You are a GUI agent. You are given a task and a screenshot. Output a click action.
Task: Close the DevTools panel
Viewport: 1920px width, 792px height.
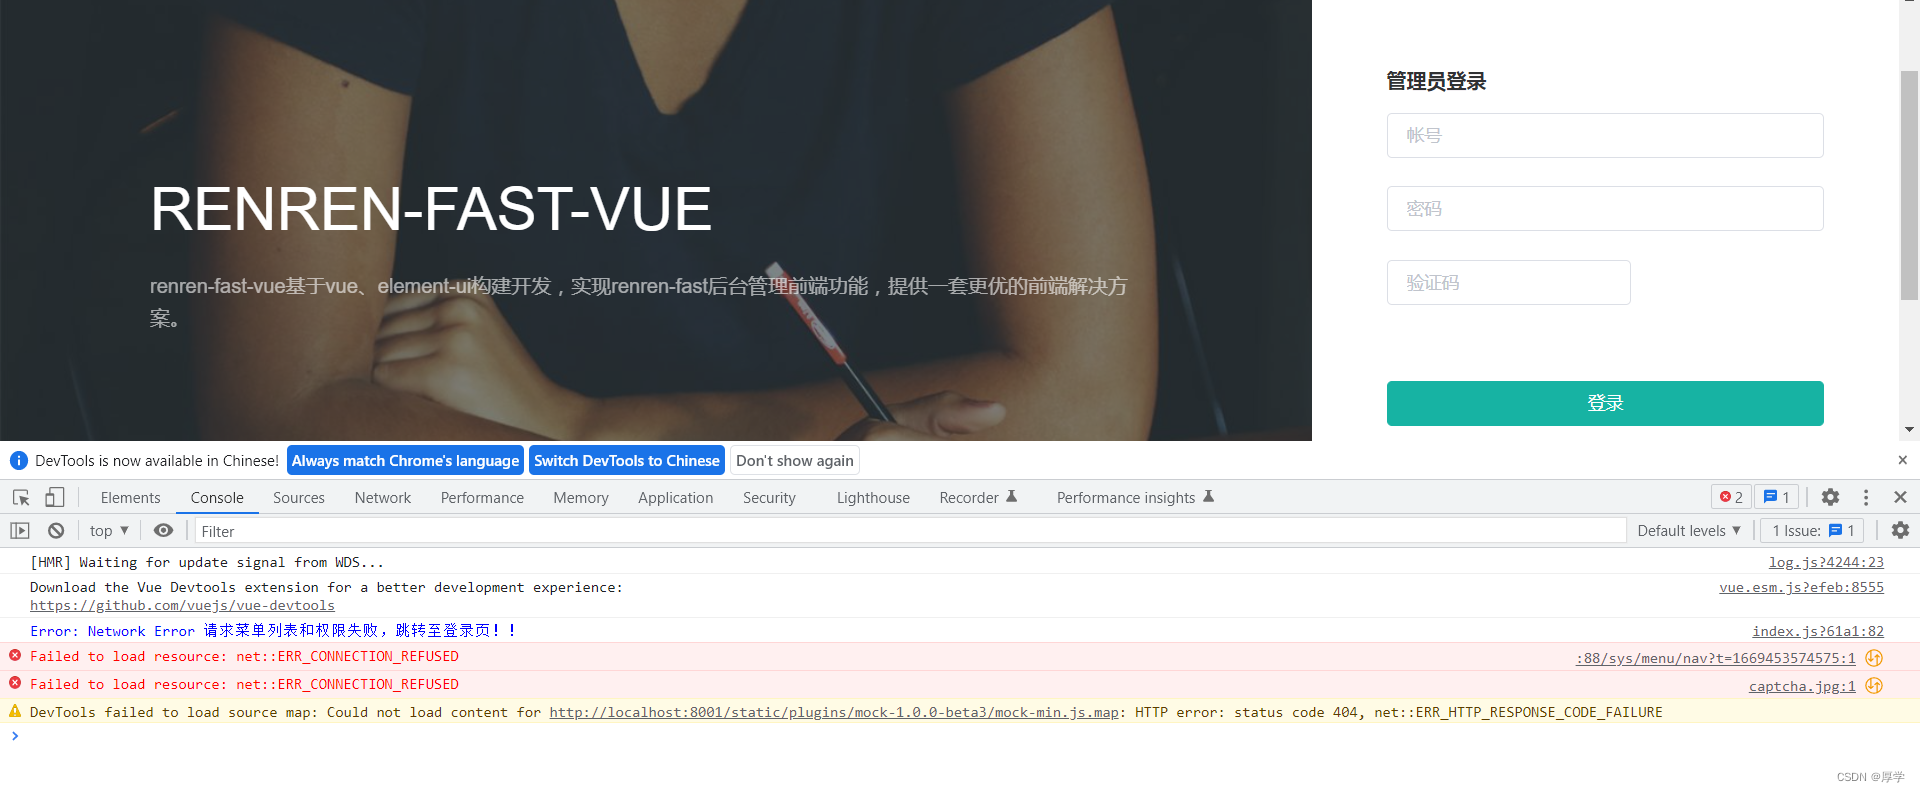point(1900,497)
